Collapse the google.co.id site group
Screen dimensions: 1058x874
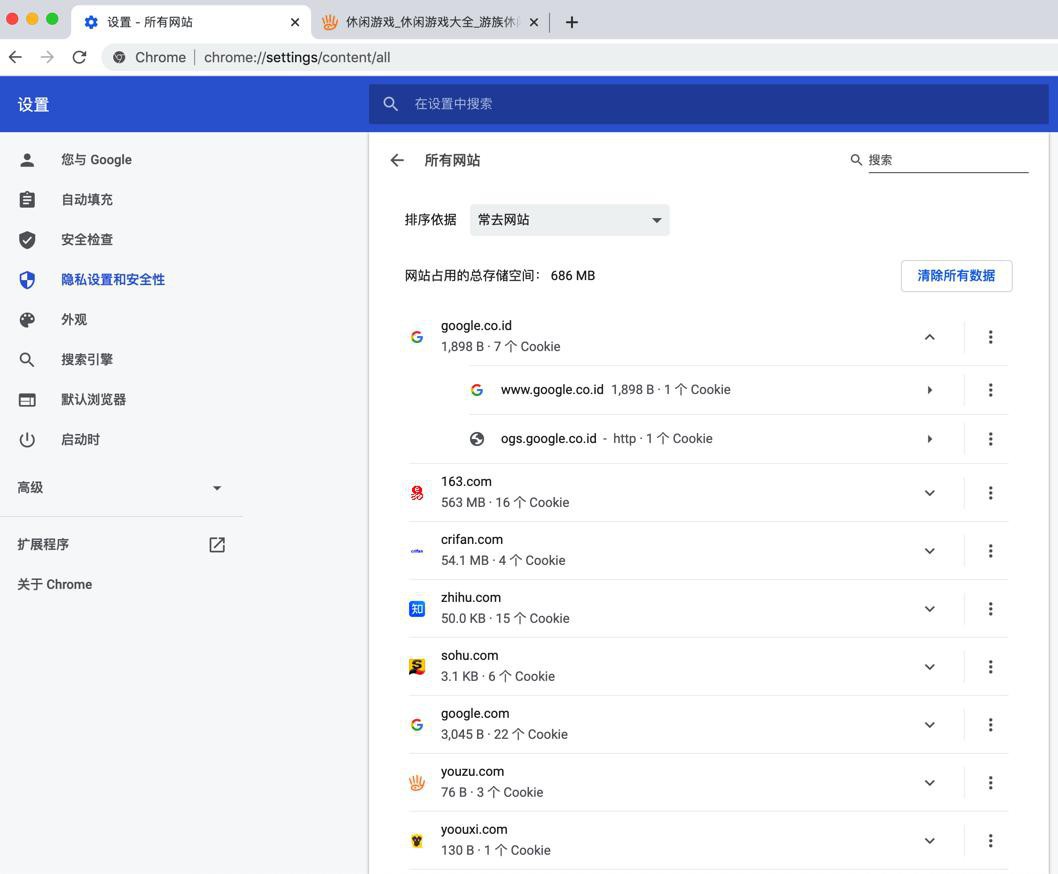click(x=929, y=337)
